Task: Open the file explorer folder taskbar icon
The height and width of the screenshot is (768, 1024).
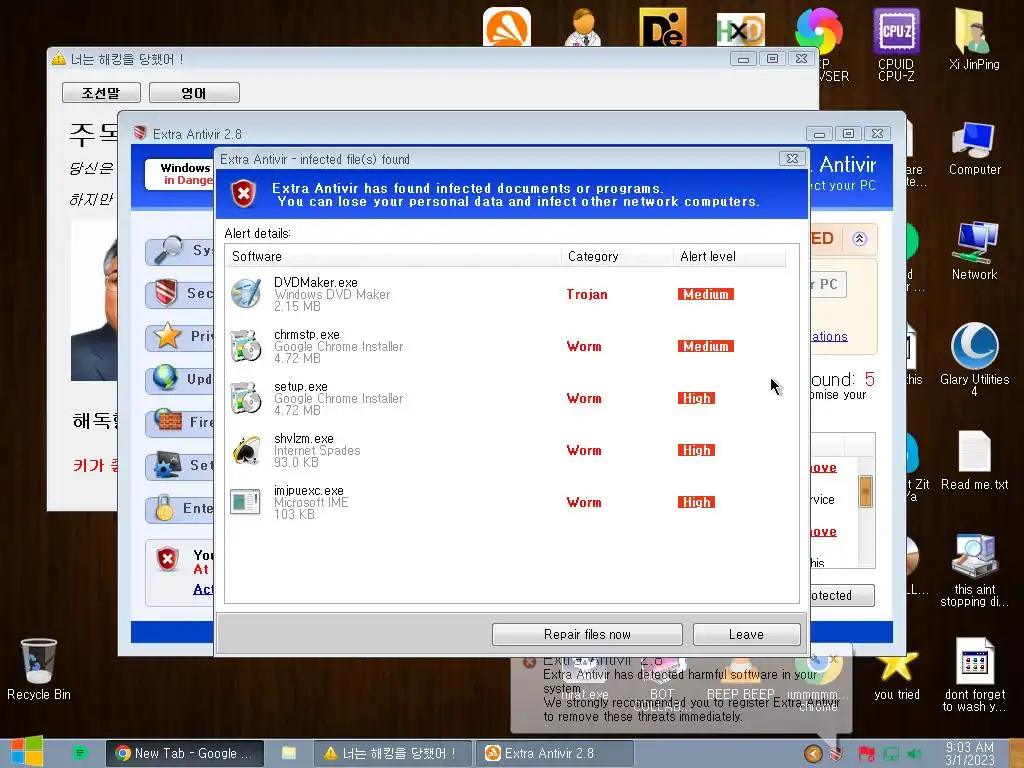Action: pos(289,753)
